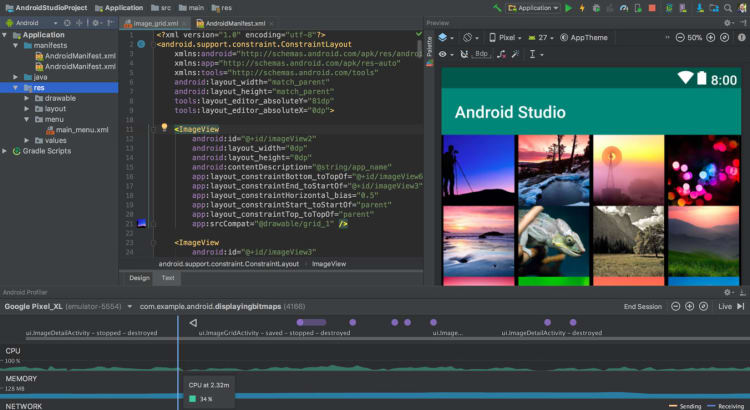Build the project with the green hammer icon

click(497, 8)
